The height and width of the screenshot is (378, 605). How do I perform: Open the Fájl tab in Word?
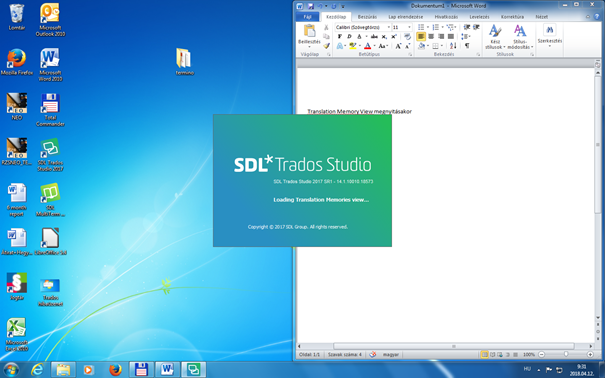point(307,17)
